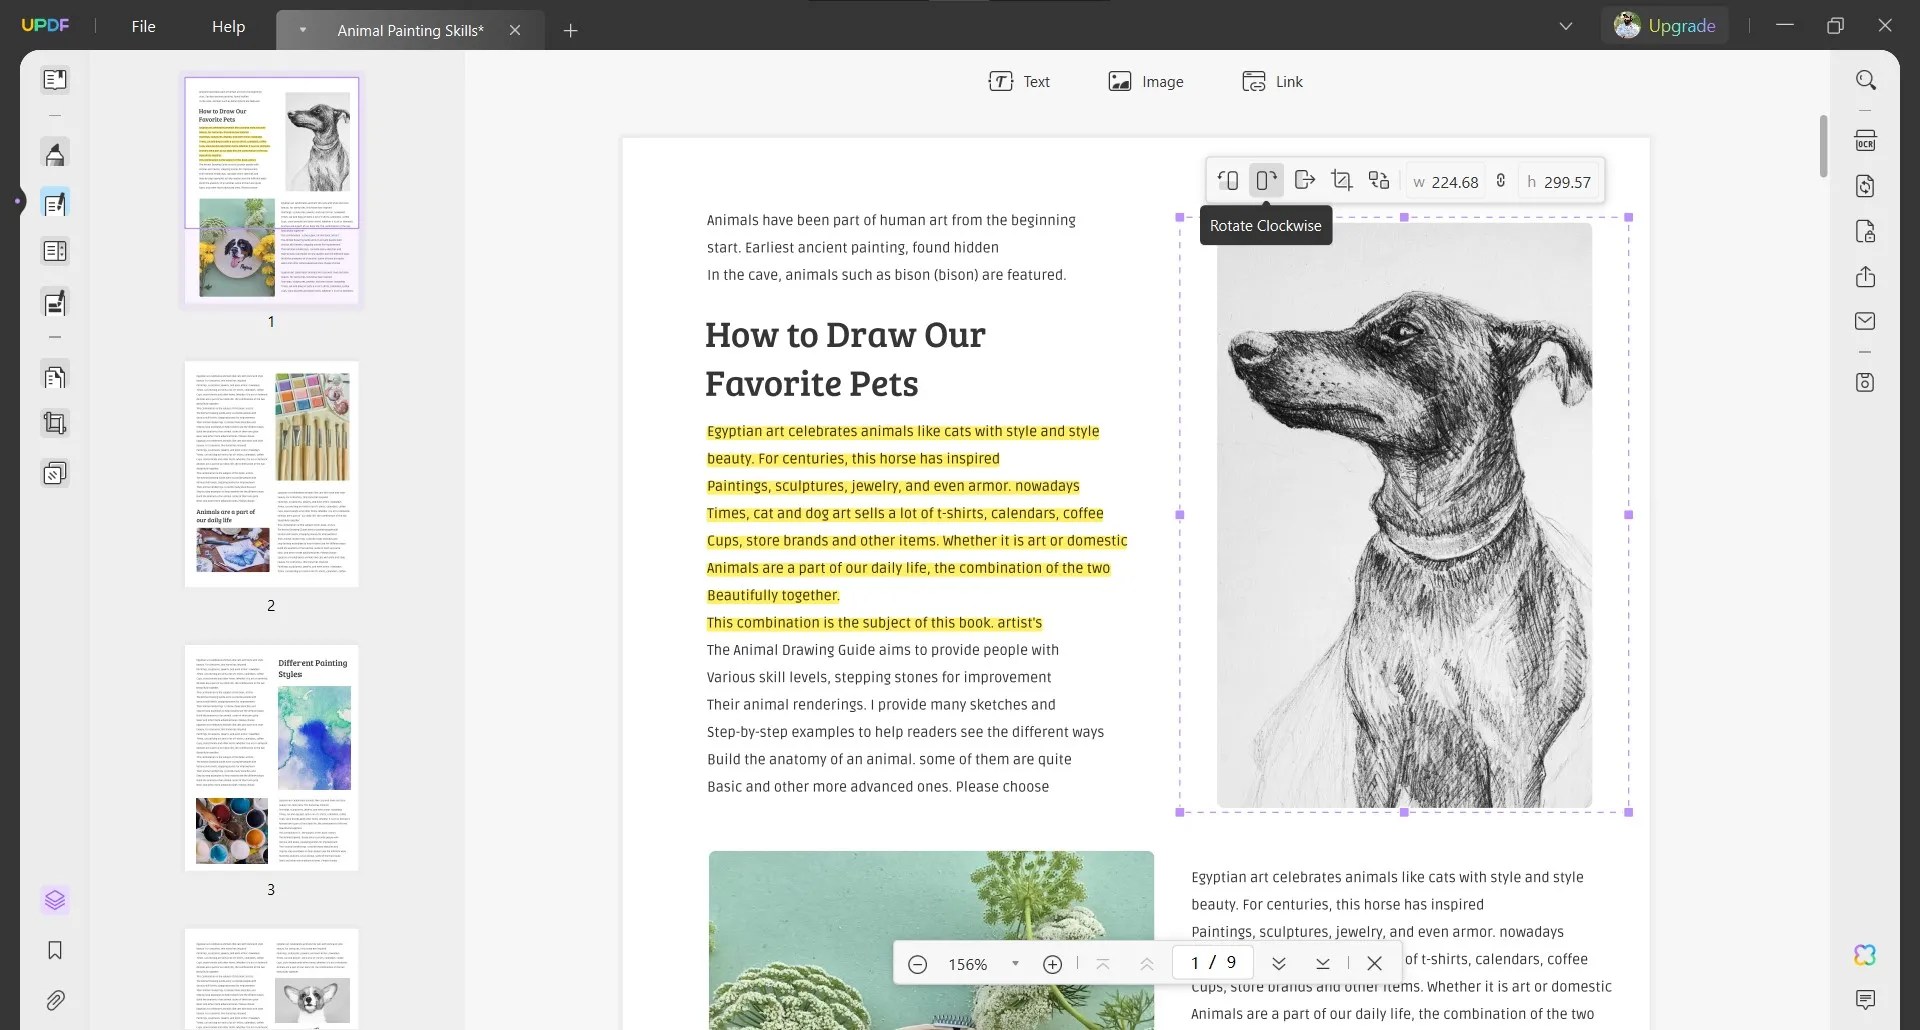Image resolution: width=1920 pixels, height=1030 pixels.
Task: Open the search panel
Action: [x=1867, y=80]
